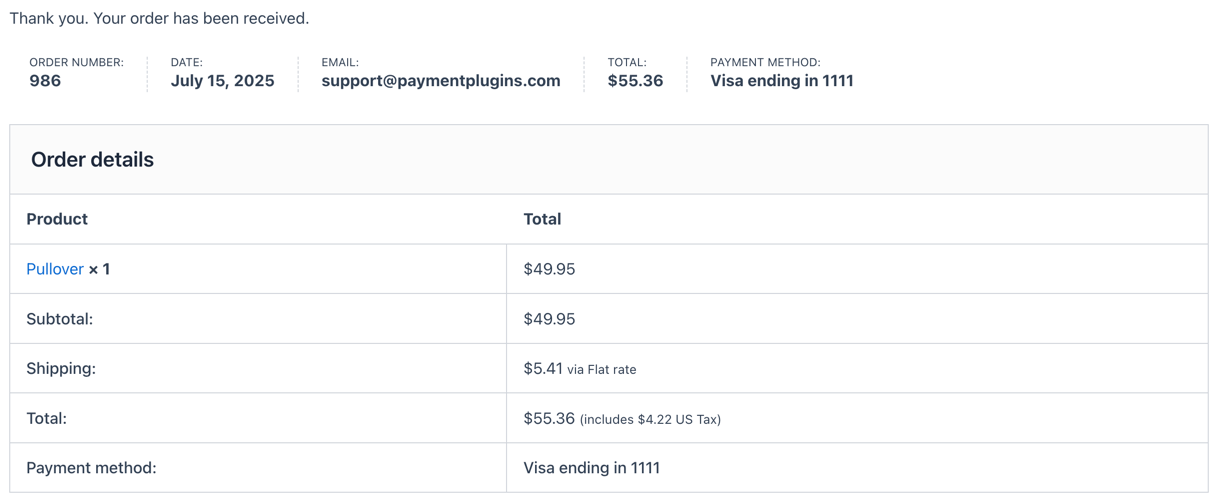Click the Subtotal label
Screen dimensions: 1216x498
[x=59, y=319]
